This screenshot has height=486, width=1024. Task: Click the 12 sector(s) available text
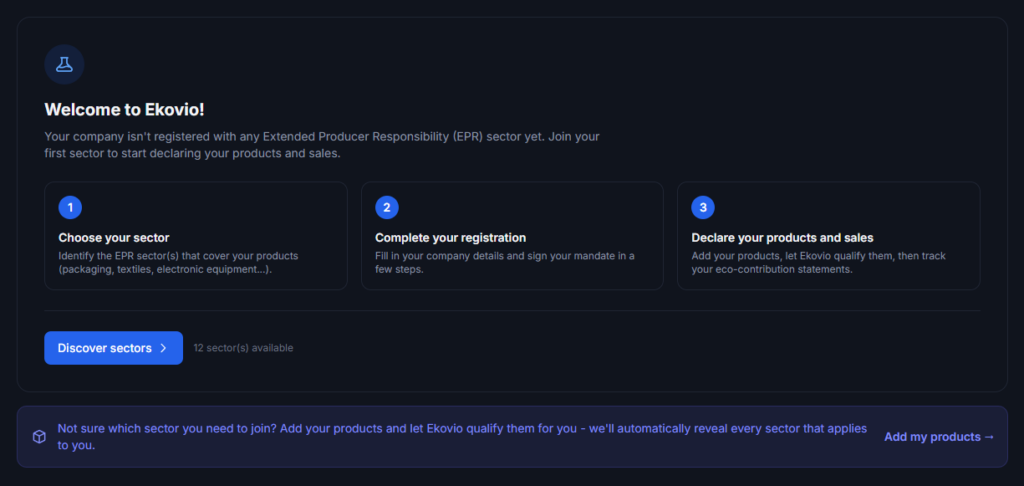point(244,348)
